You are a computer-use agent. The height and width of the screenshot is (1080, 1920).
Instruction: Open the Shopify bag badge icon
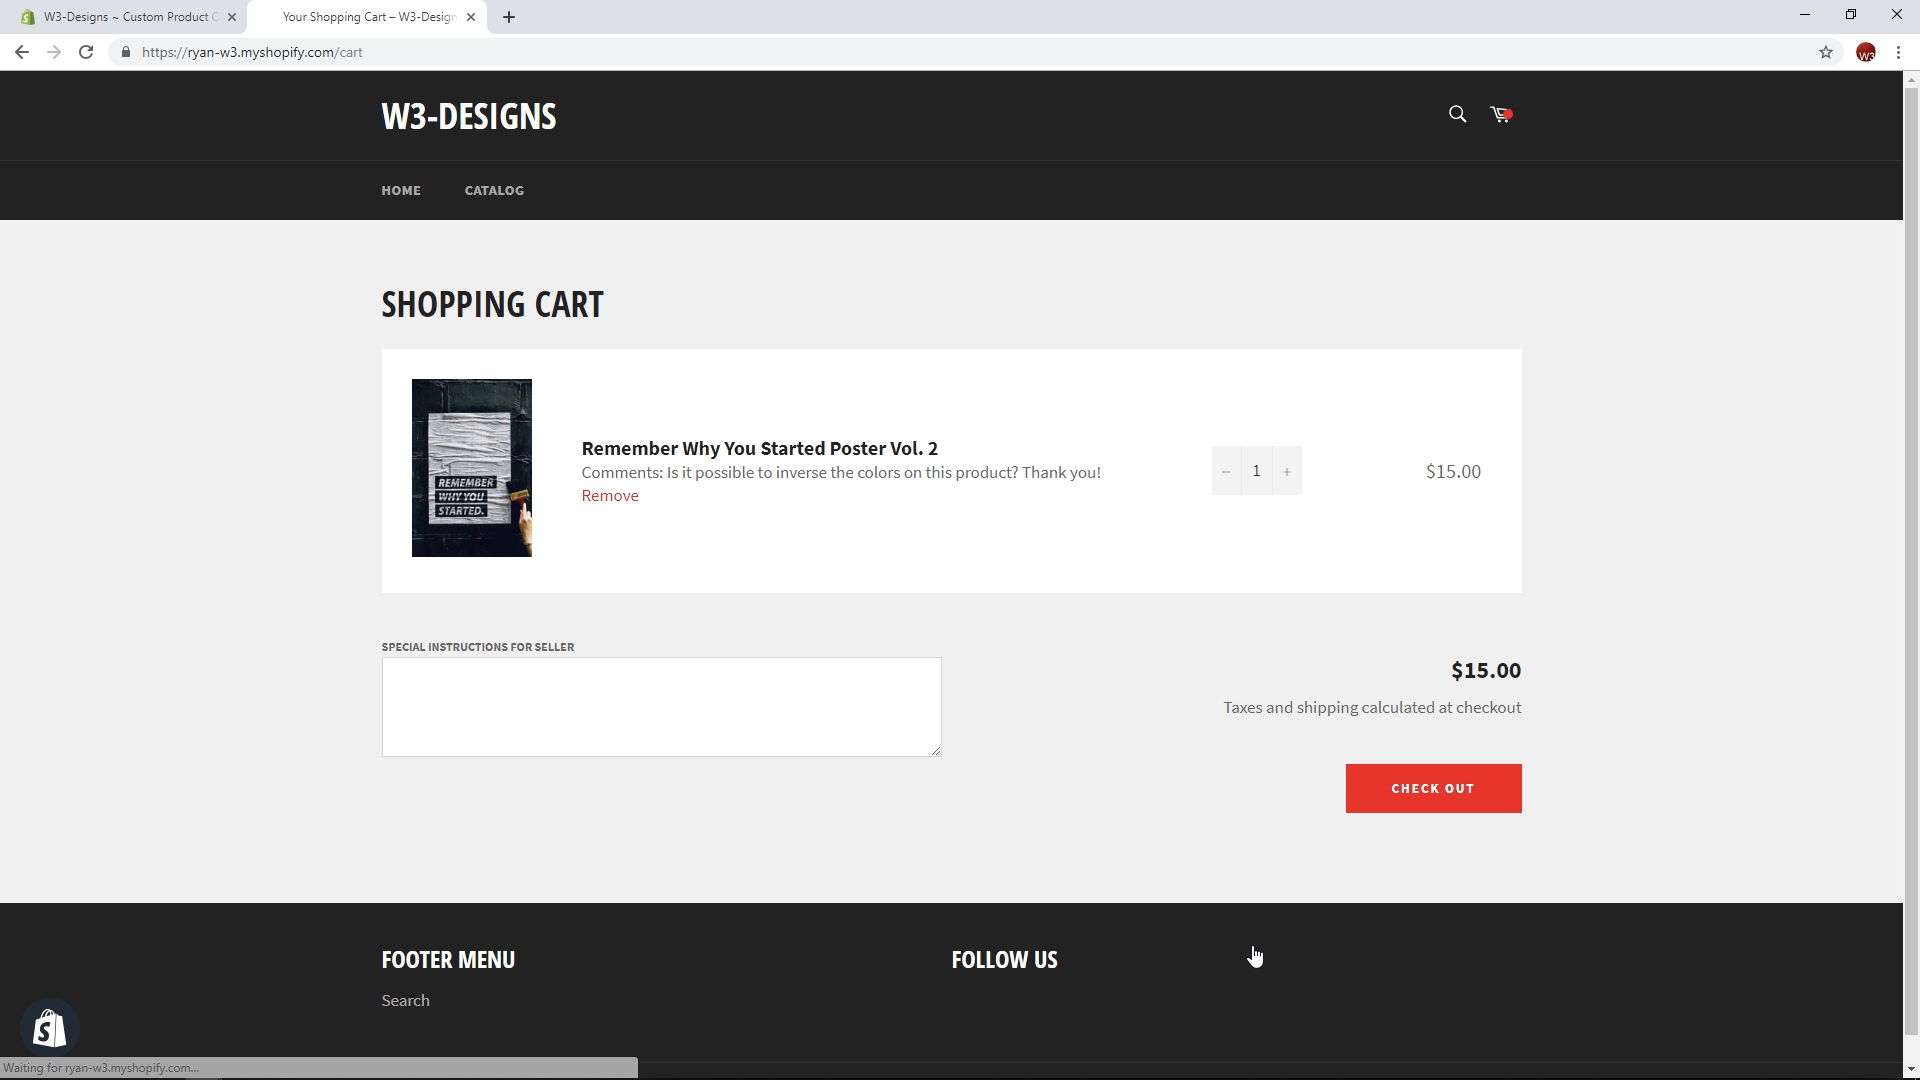pos(49,1027)
